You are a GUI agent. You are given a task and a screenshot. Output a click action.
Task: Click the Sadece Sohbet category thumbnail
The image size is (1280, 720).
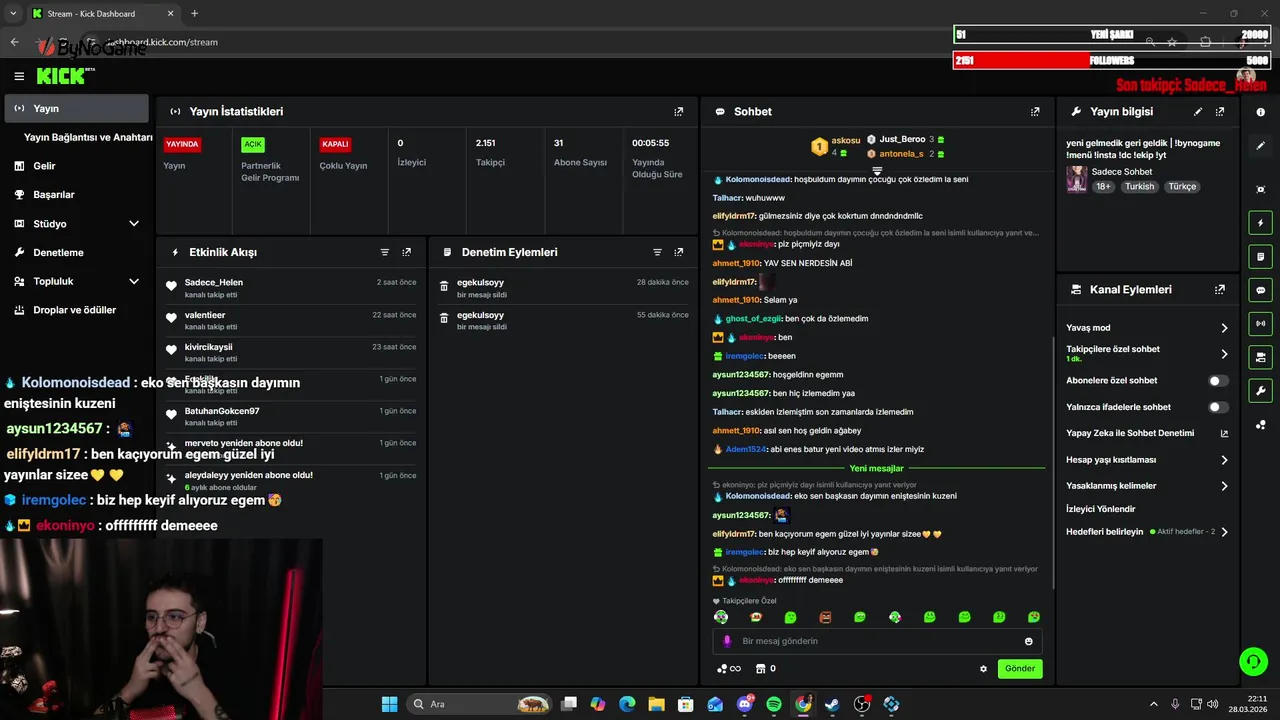point(1076,179)
